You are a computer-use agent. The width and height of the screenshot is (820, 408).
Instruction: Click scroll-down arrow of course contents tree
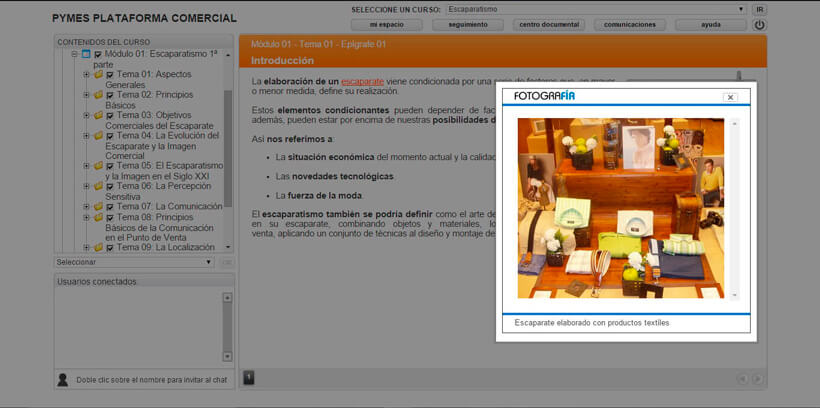click(x=228, y=247)
